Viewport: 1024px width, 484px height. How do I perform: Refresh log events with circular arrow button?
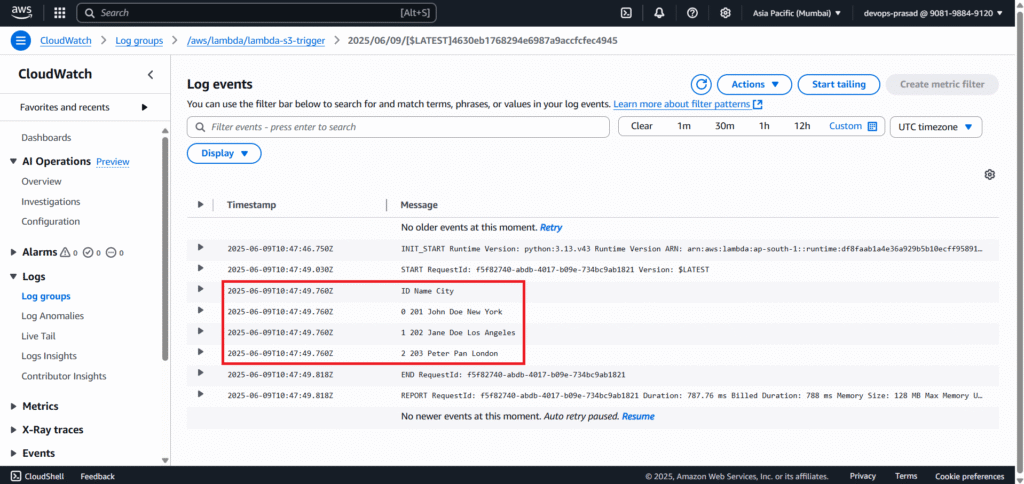701,84
